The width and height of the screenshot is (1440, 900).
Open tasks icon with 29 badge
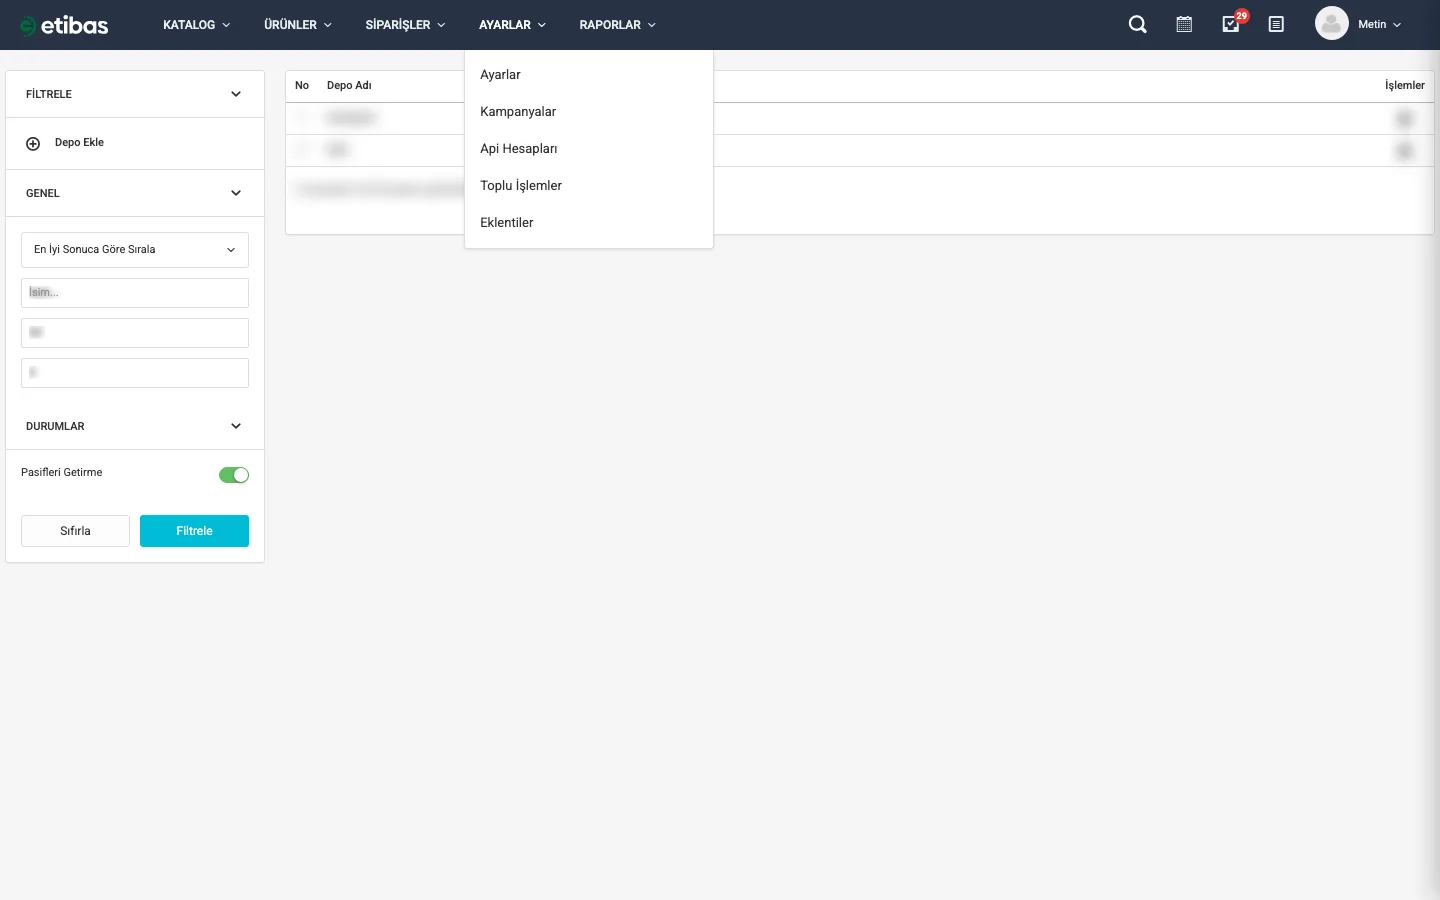click(1231, 25)
